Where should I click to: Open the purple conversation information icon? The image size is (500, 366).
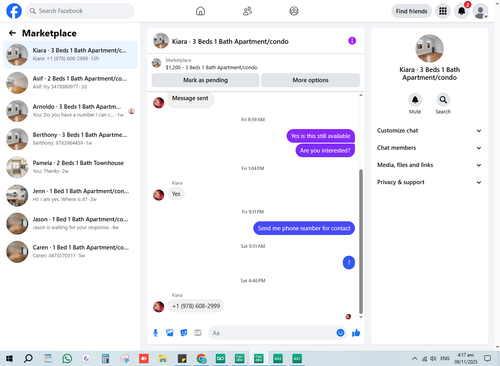(352, 41)
